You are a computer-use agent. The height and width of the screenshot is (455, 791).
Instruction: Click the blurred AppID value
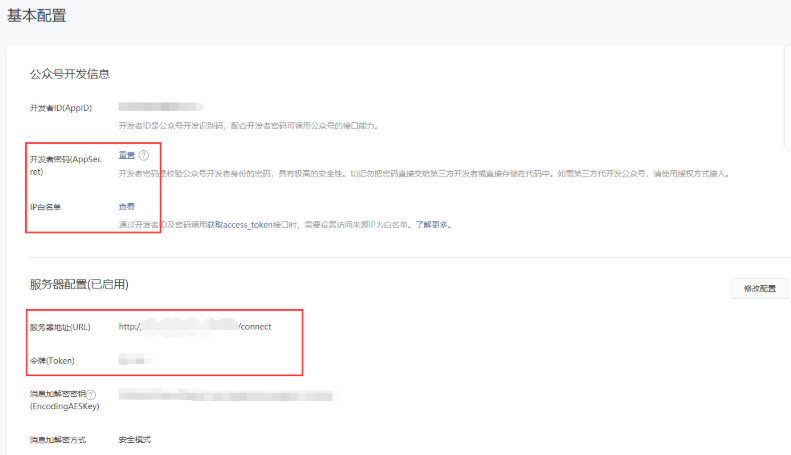pyautogui.click(x=161, y=106)
